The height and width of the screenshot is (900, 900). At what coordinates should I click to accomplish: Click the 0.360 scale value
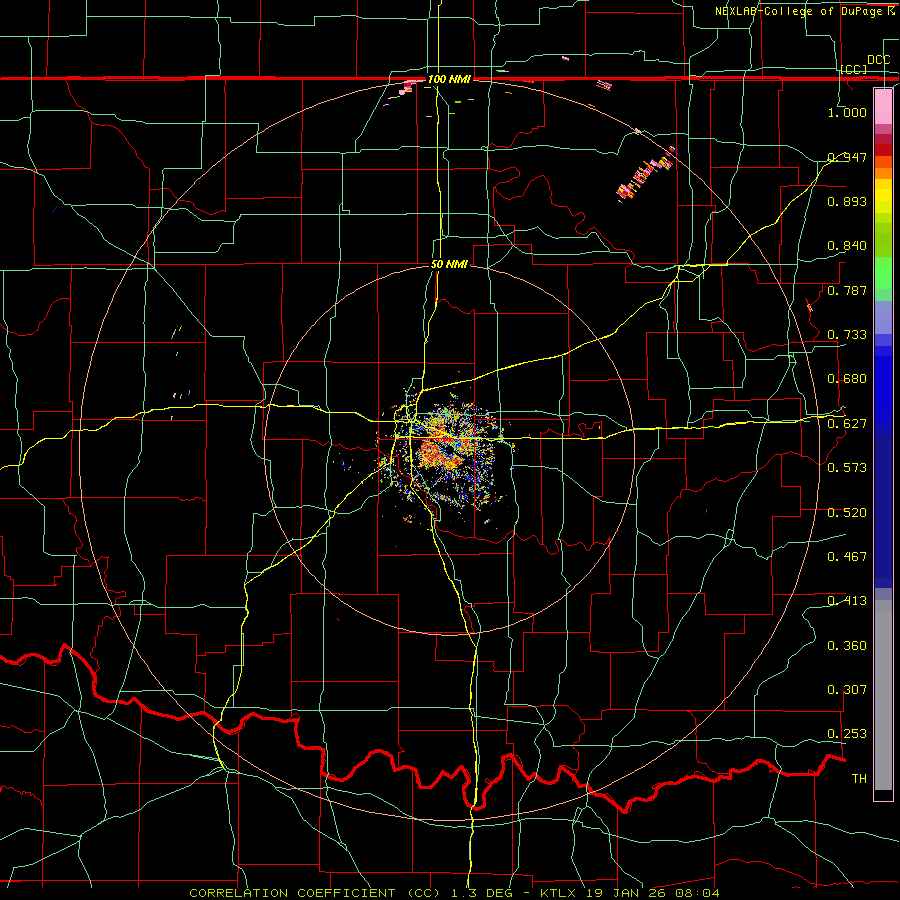click(847, 646)
